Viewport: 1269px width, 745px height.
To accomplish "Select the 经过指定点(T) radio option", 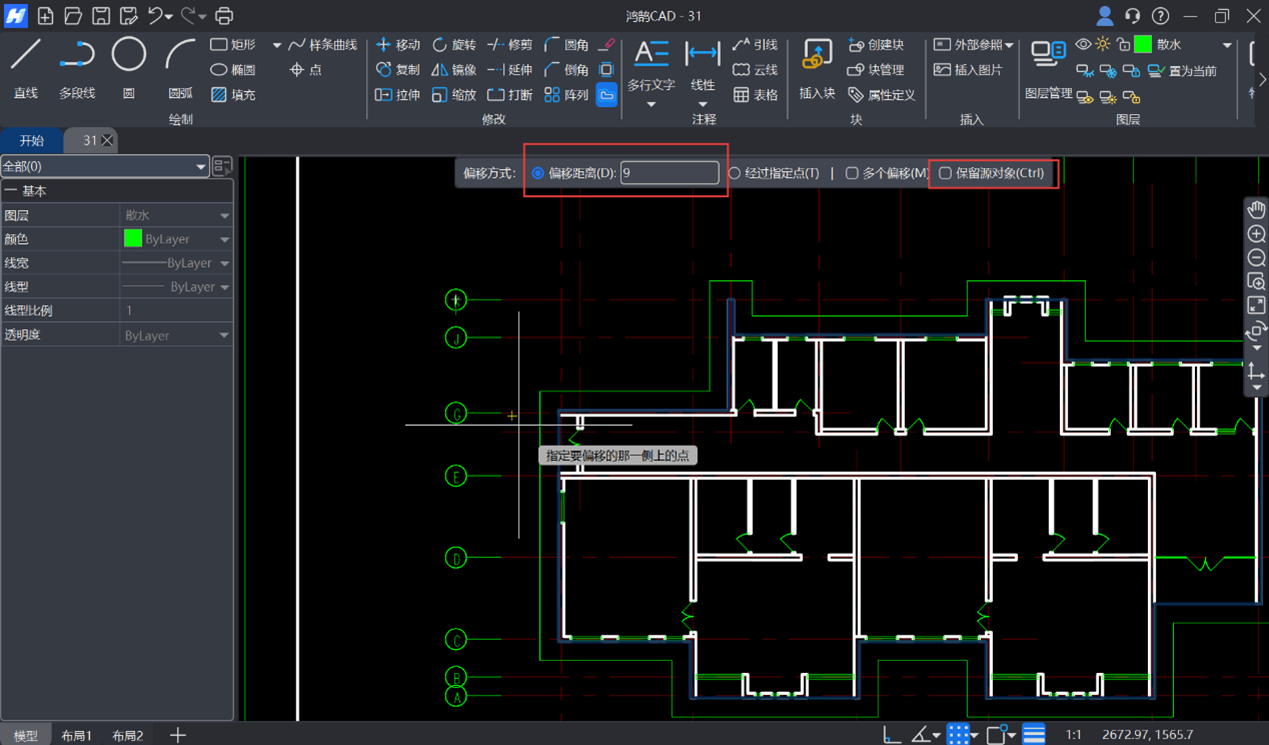I will 734,173.
